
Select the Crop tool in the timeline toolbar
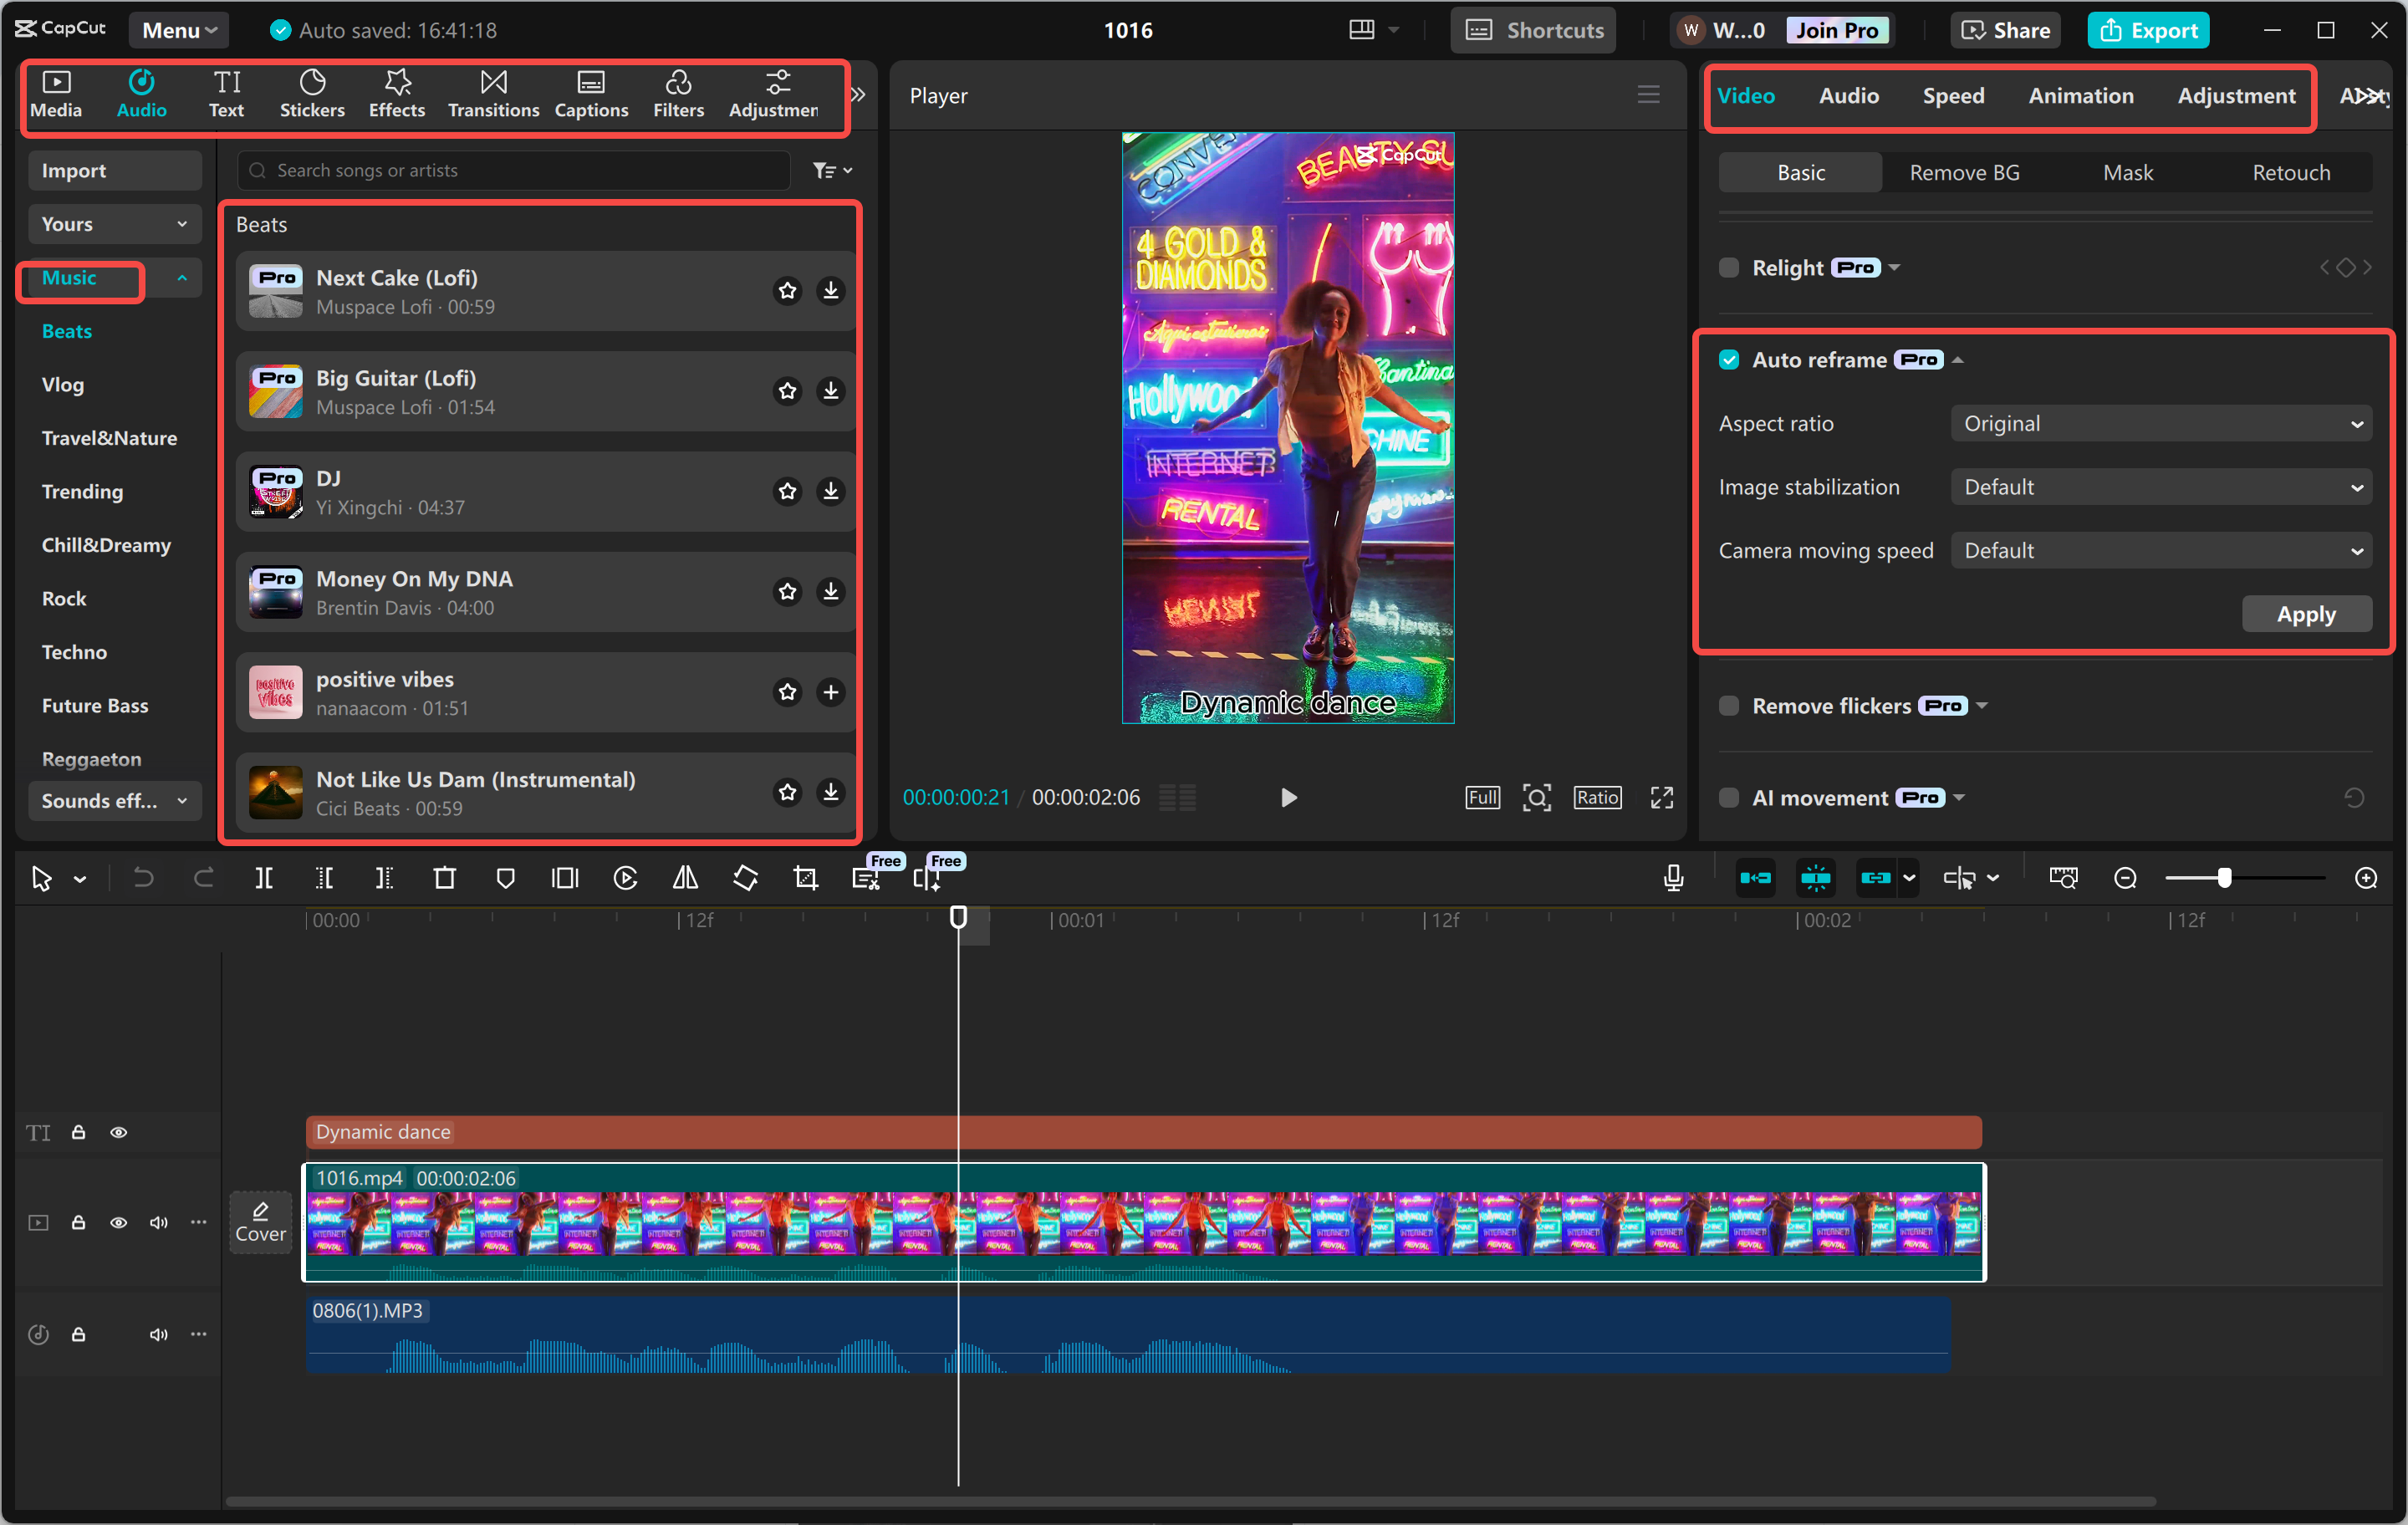coord(805,878)
